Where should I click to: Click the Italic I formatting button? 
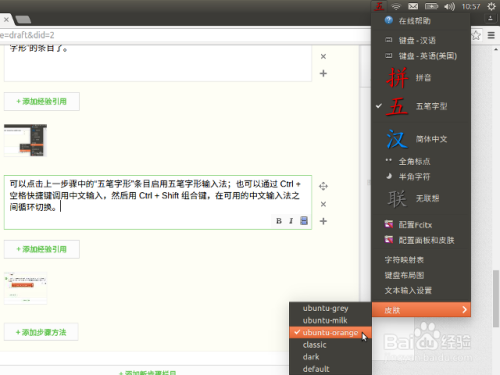point(291,221)
